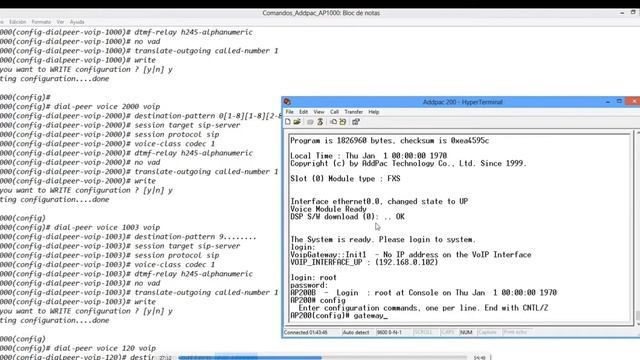
Task: Click the CAPS indicator in HyperTerminal status bar
Action: pos(448,333)
